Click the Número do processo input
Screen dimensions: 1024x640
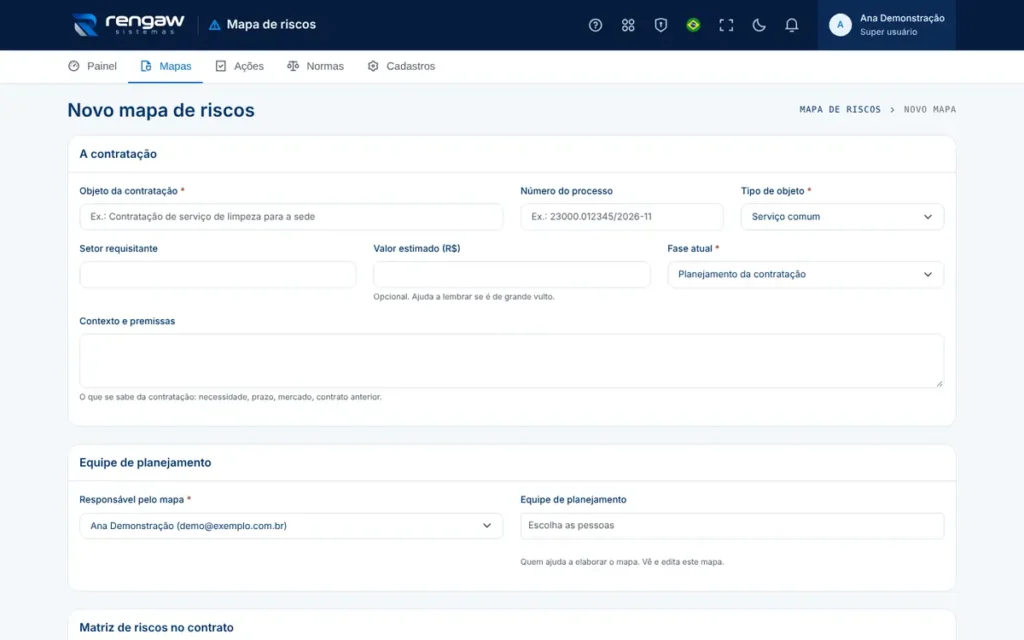click(x=621, y=217)
